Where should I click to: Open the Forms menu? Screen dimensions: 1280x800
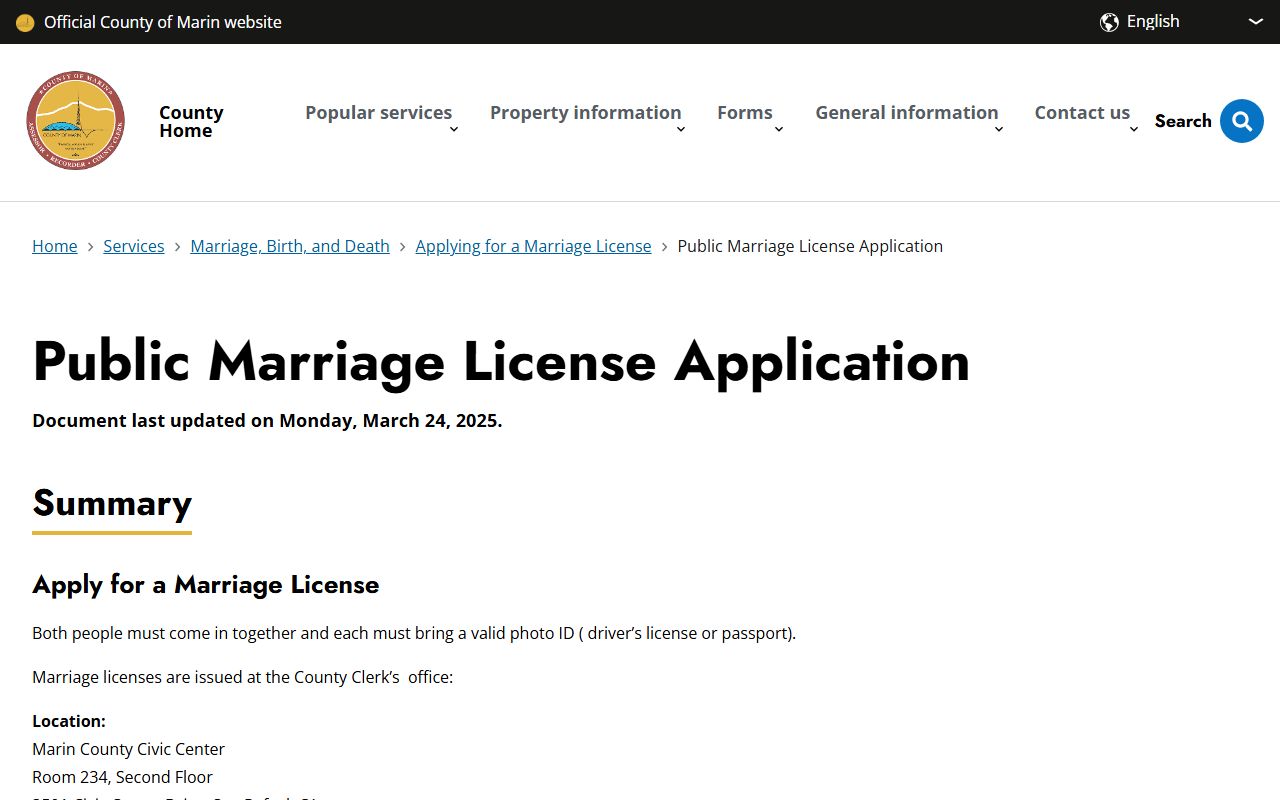click(x=745, y=113)
